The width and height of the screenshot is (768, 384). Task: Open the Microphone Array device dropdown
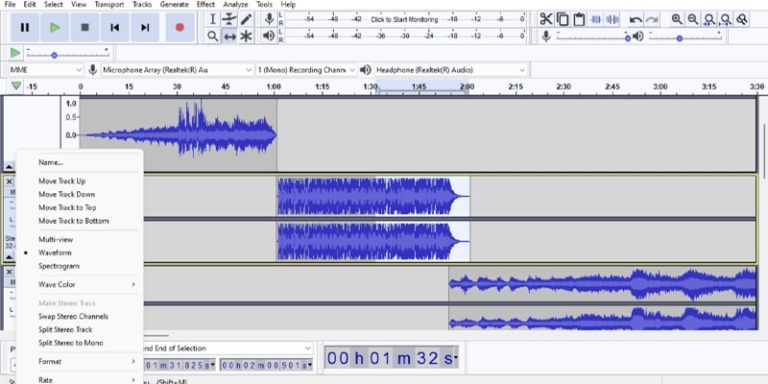click(x=177, y=70)
